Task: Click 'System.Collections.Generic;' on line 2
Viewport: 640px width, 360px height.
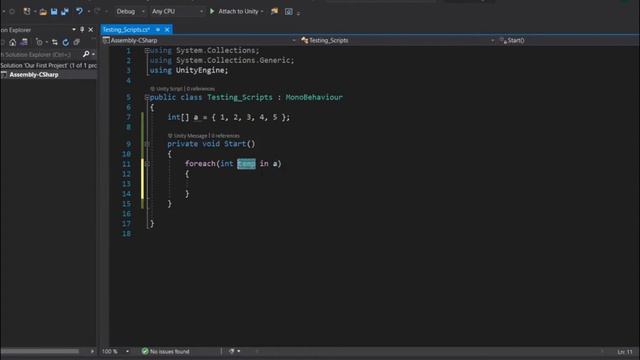Action: [235, 60]
